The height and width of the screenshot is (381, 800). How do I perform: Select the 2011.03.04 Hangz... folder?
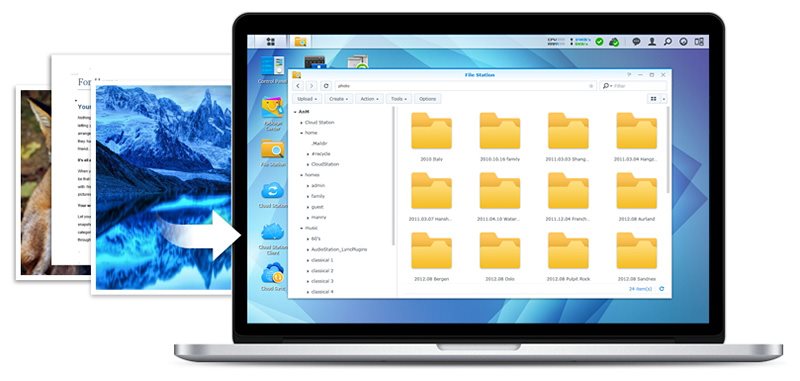(637, 131)
